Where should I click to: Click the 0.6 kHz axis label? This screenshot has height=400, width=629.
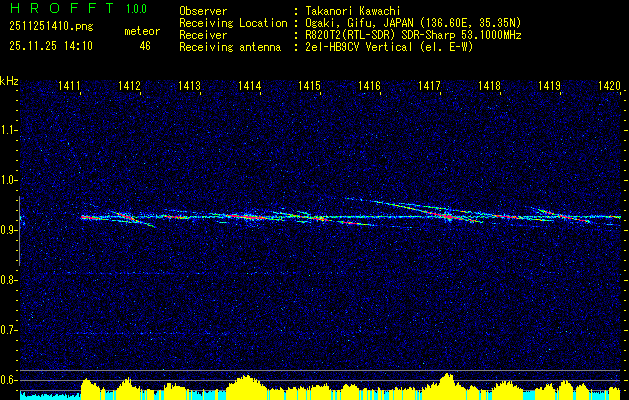click(x=8, y=380)
